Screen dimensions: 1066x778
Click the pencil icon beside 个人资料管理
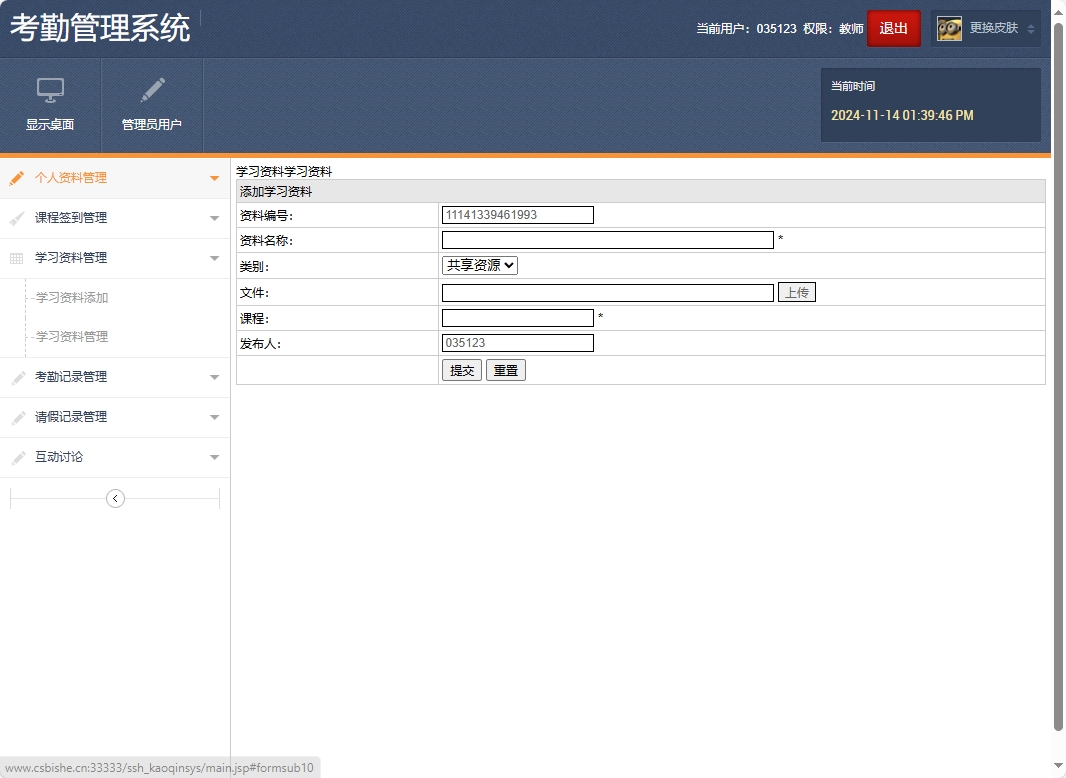pyautogui.click(x=16, y=178)
